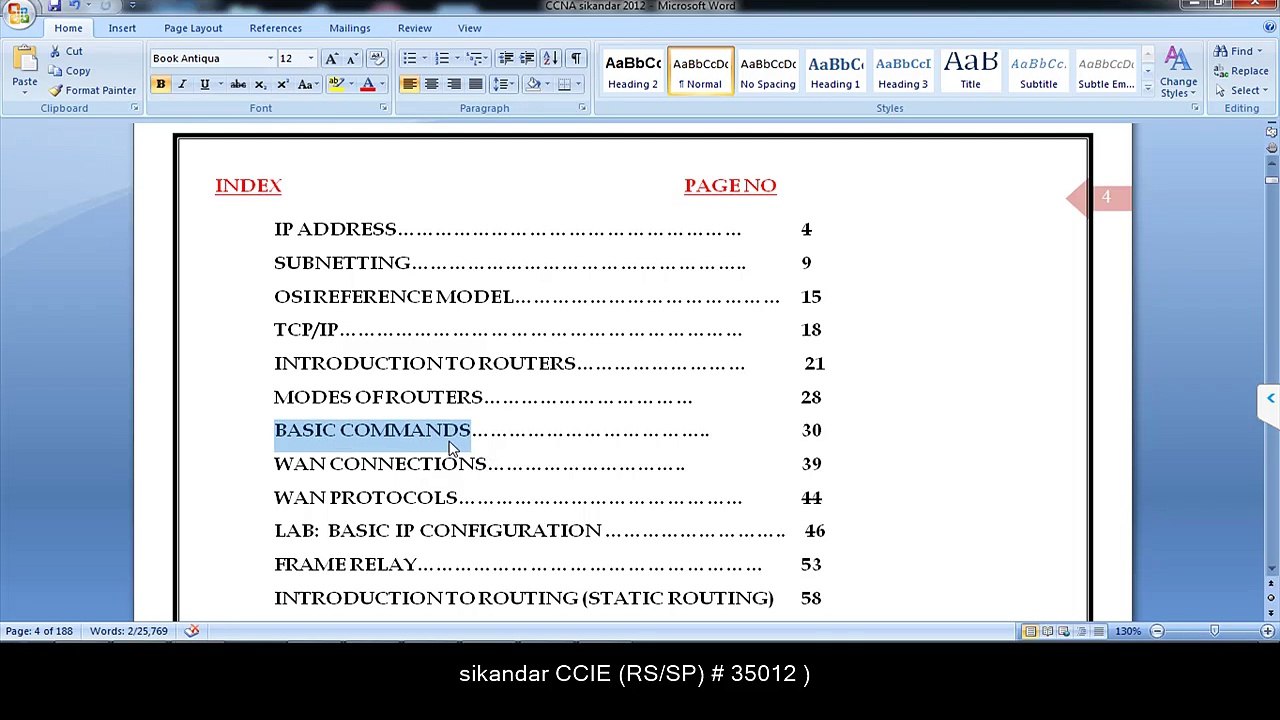Apply the red font color
Image resolution: width=1280 pixels, height=720 pixels.
tap(367, 84)
